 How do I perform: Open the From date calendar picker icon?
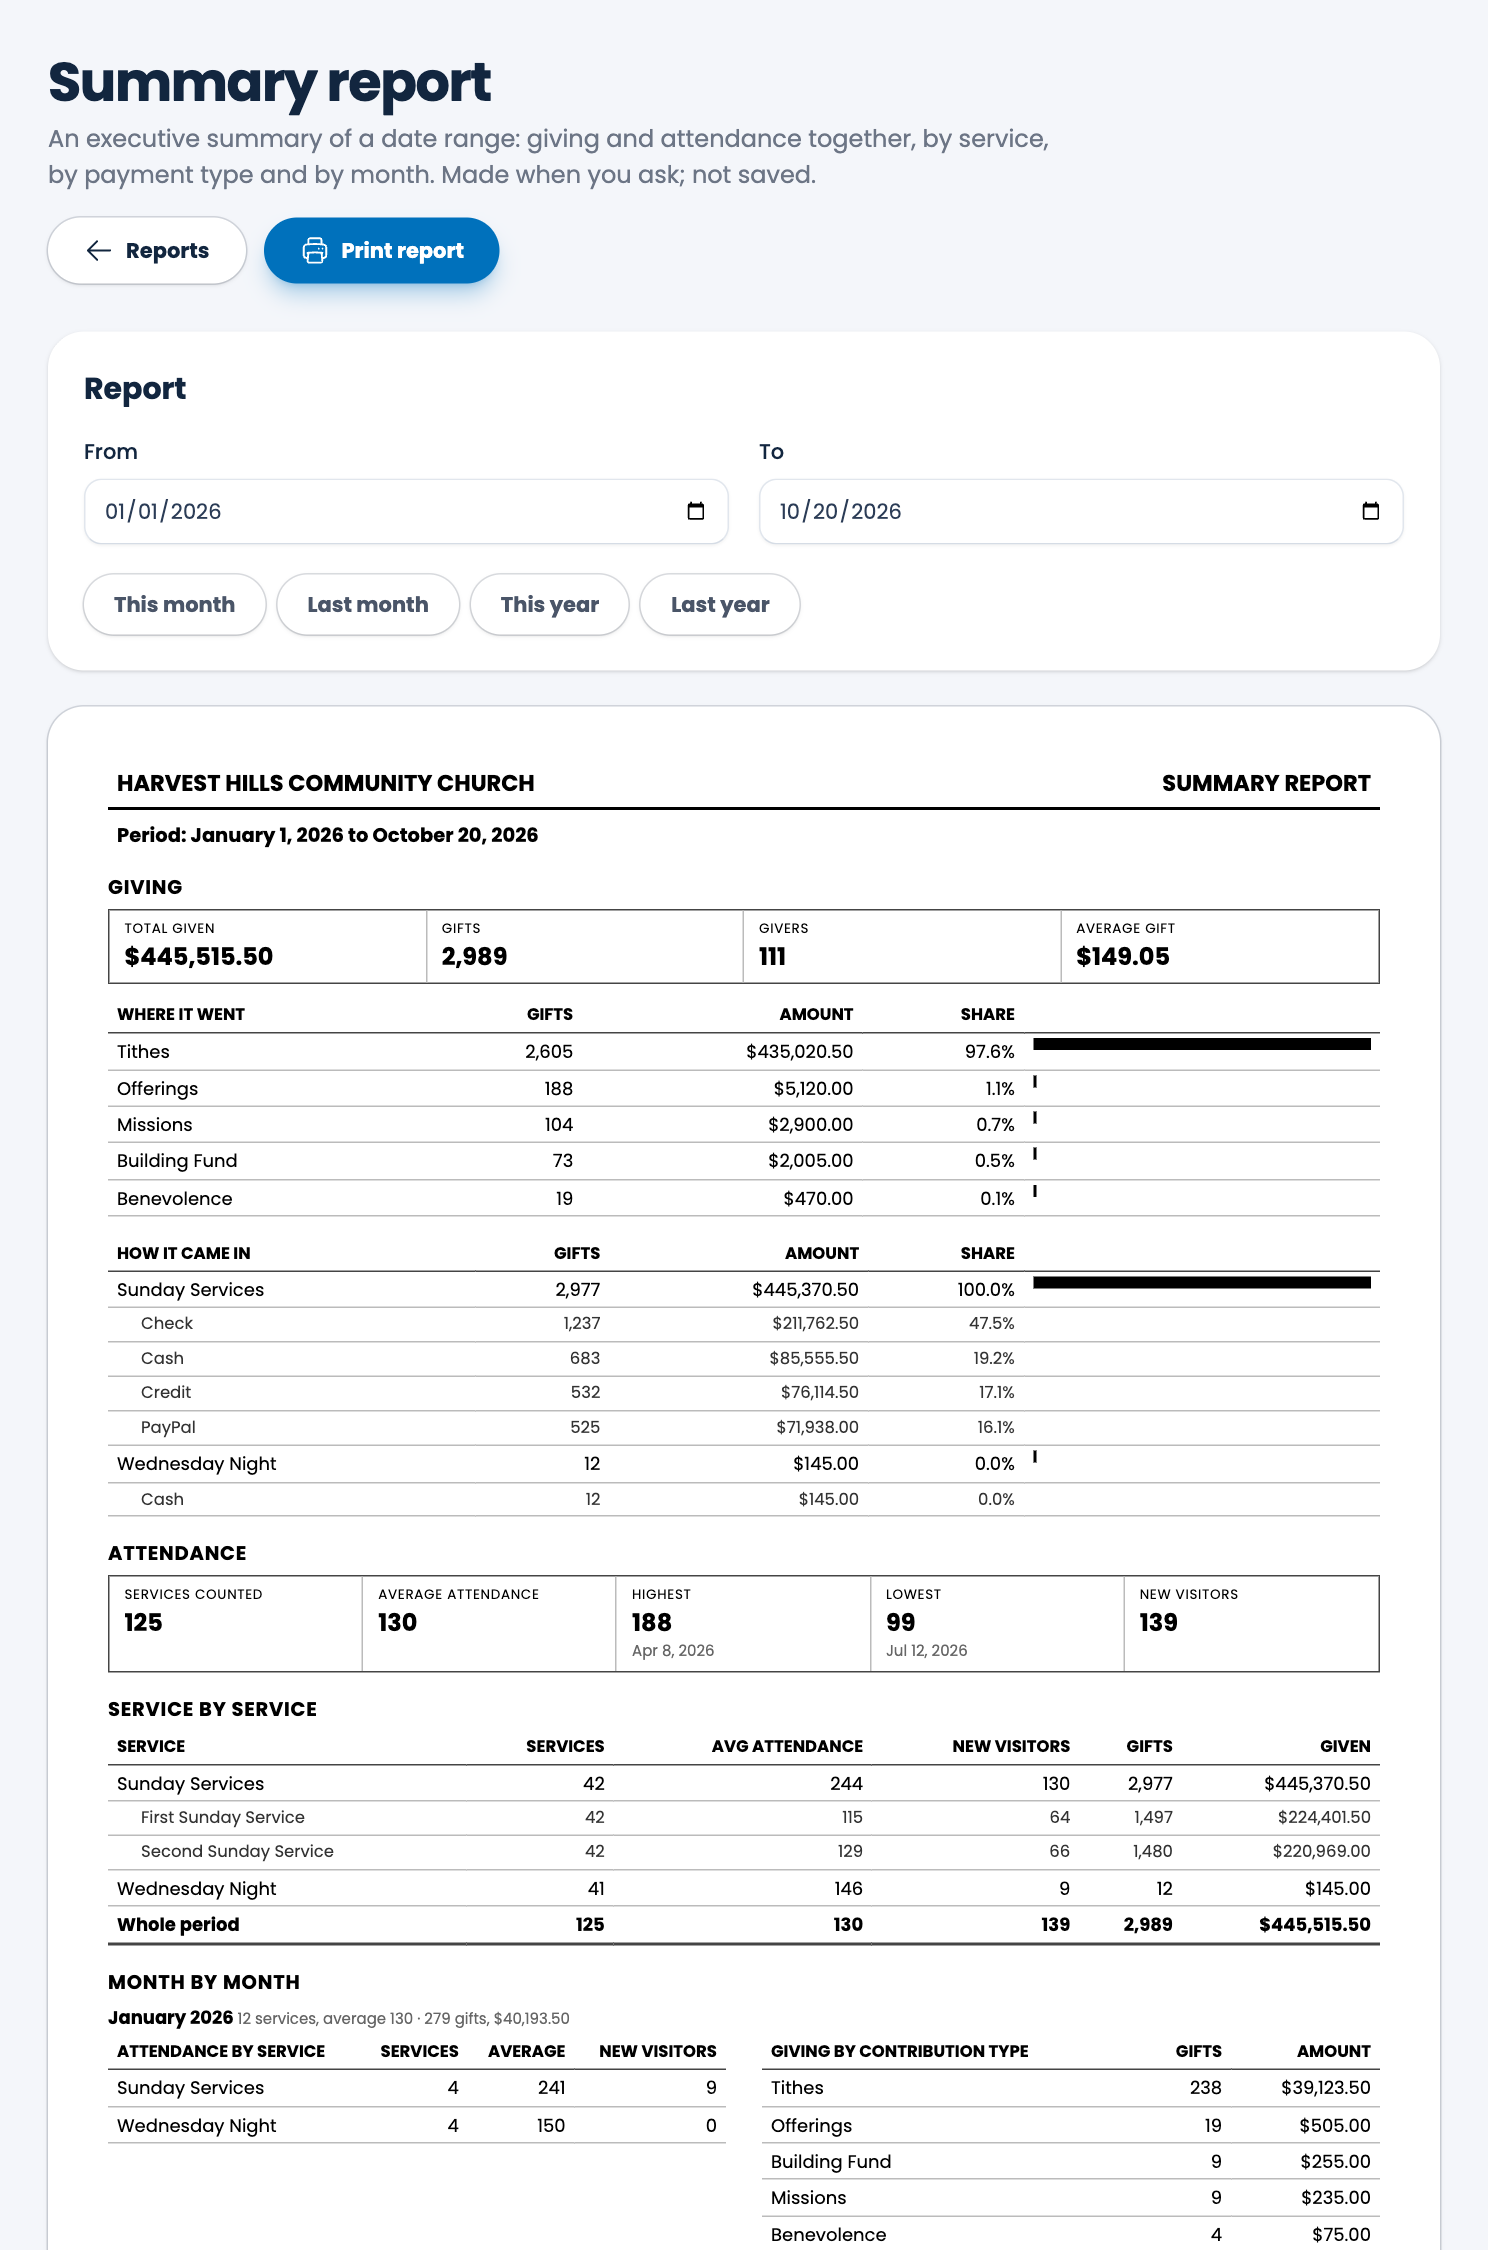(696, 511)
